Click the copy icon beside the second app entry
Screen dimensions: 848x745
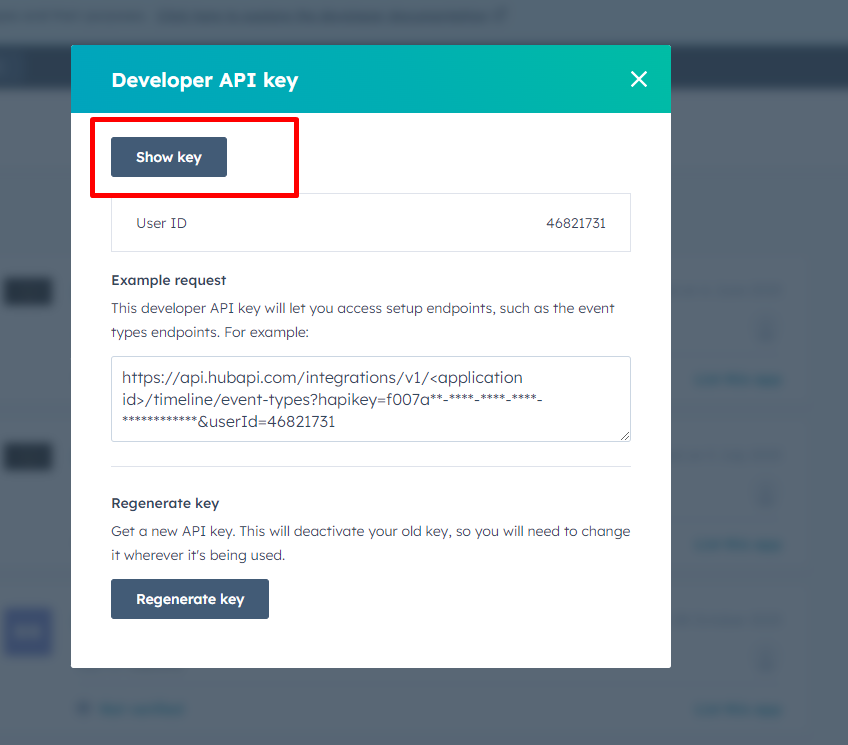[x=765, y=495]
